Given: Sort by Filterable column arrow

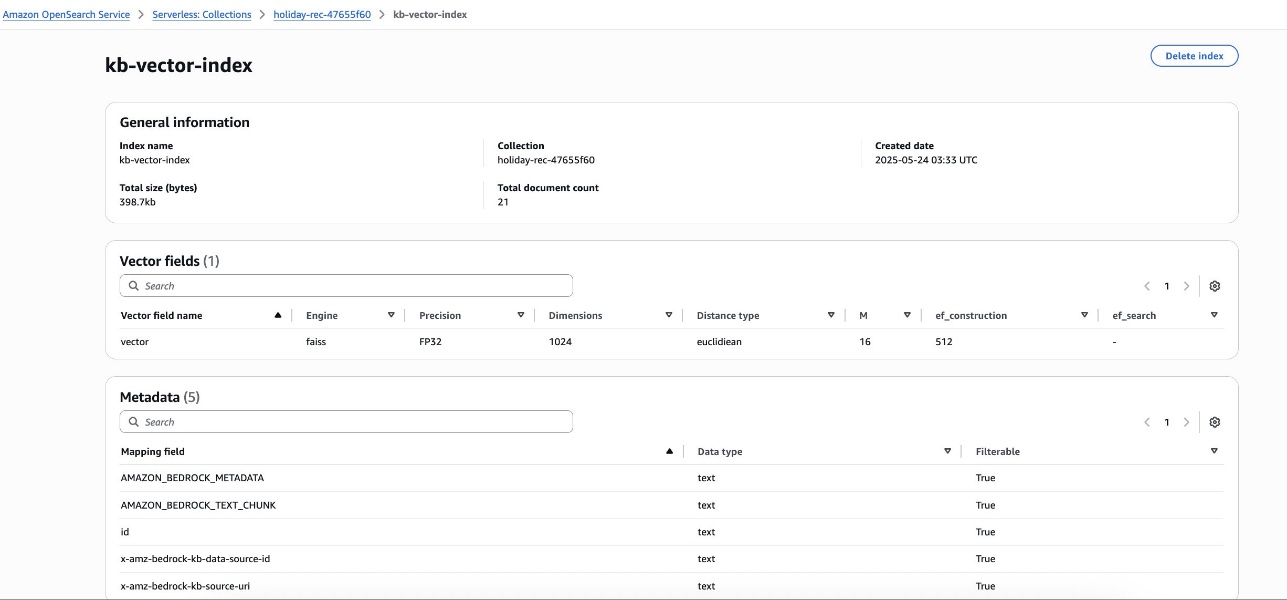Looking at the screenshot, I should [x=1214, y=451].
